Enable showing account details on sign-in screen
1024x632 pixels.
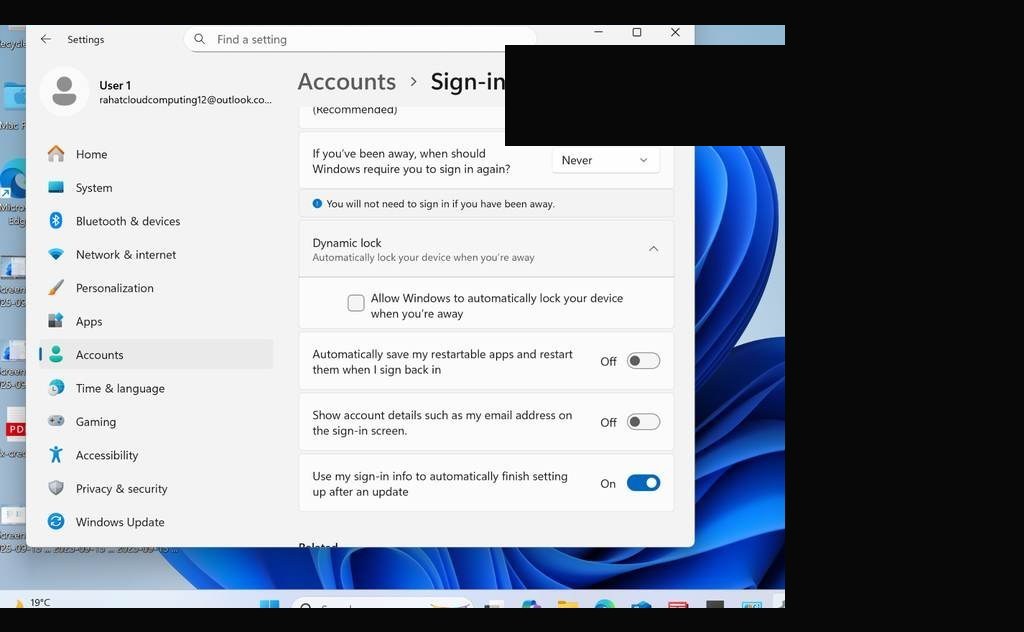click(x=643, y=422)
